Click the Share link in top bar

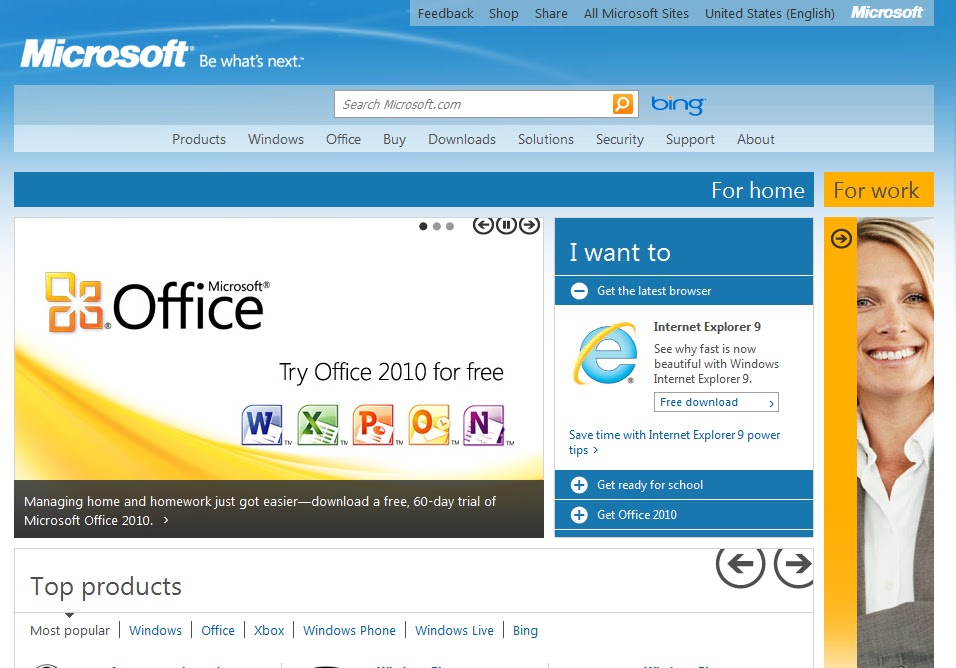[551, 13]
